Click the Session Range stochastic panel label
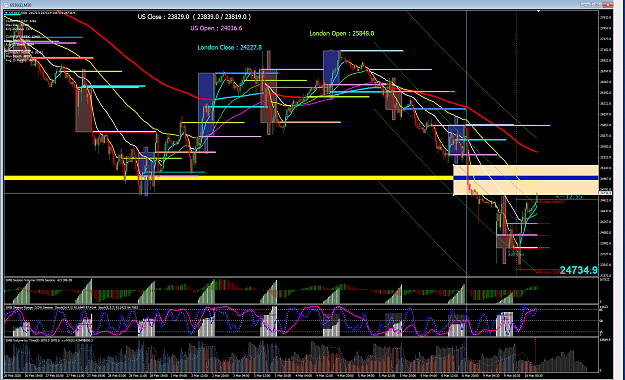The image size is (625, 380). 72,307
